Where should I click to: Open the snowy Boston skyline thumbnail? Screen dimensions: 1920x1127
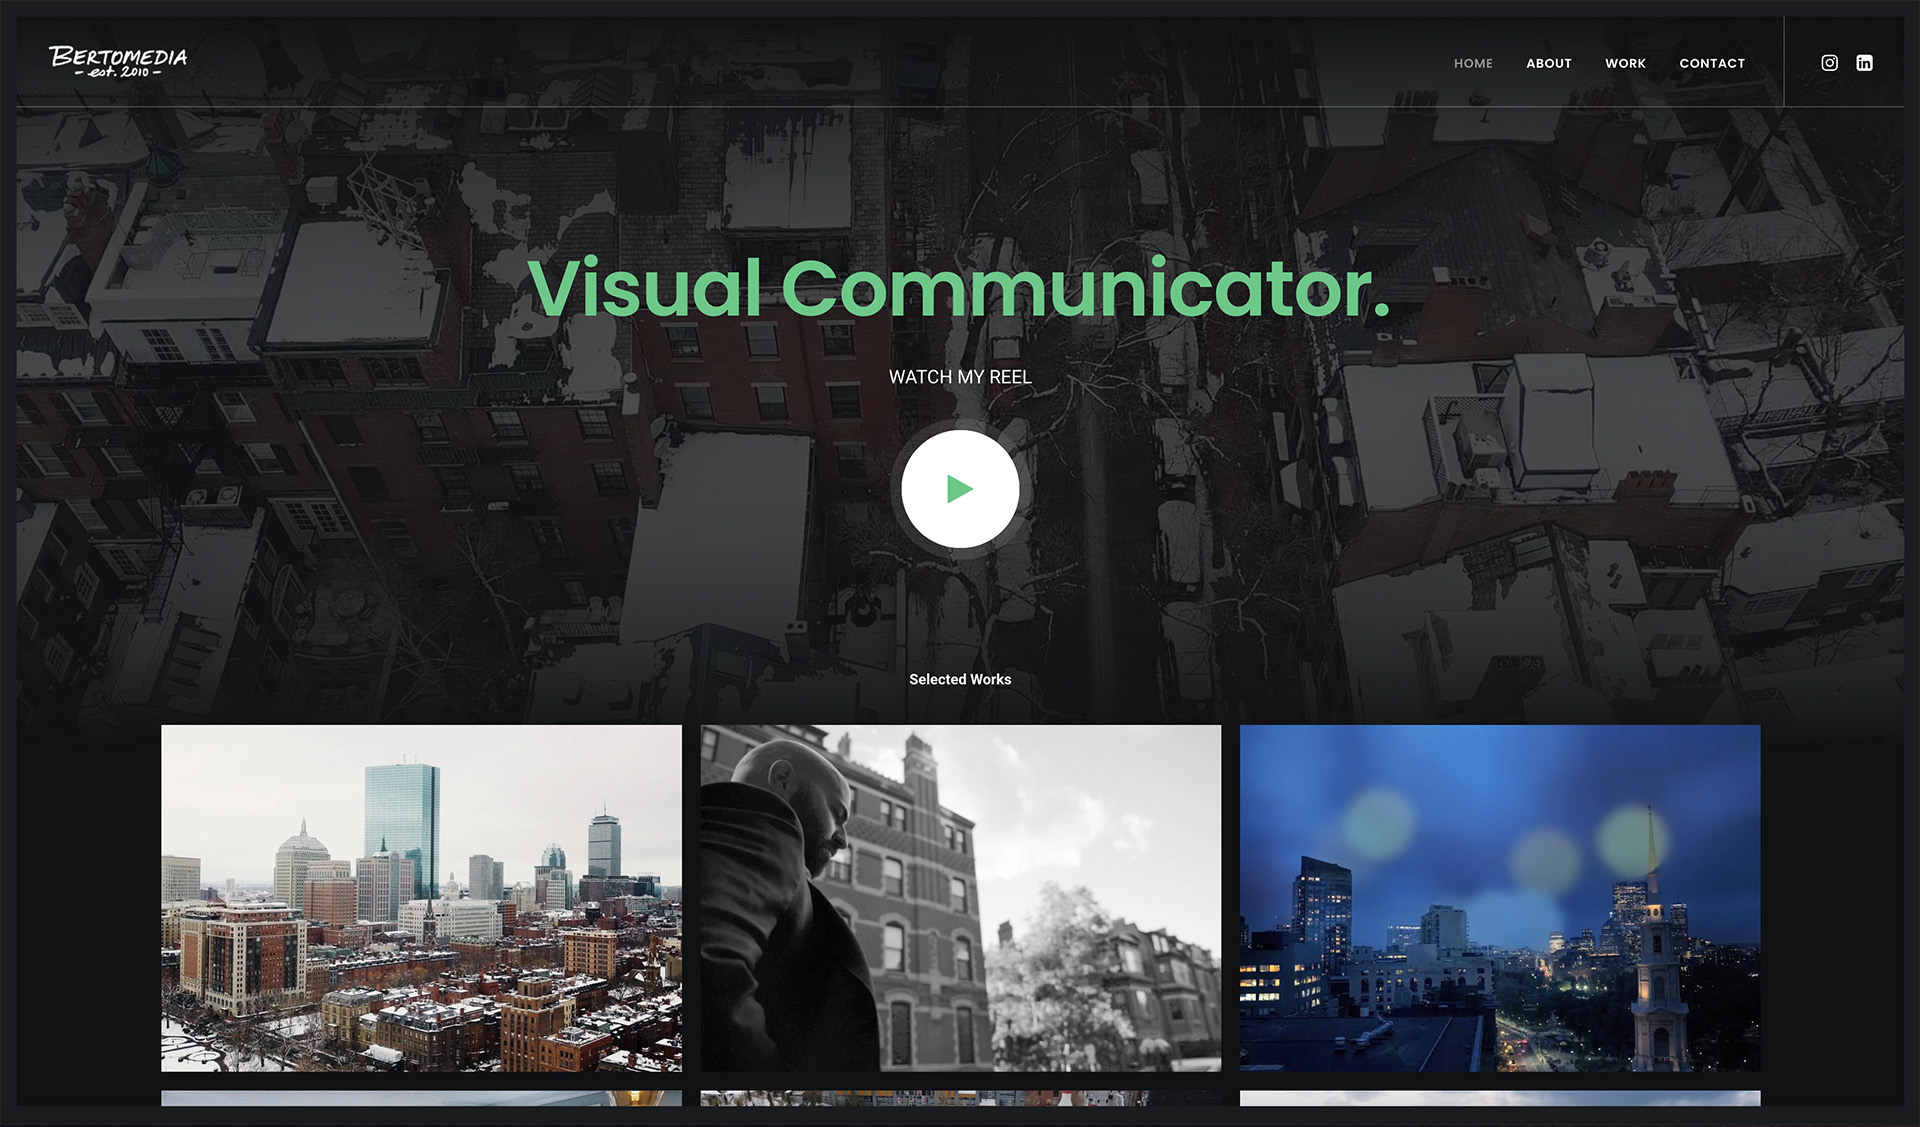coord(421,897)
